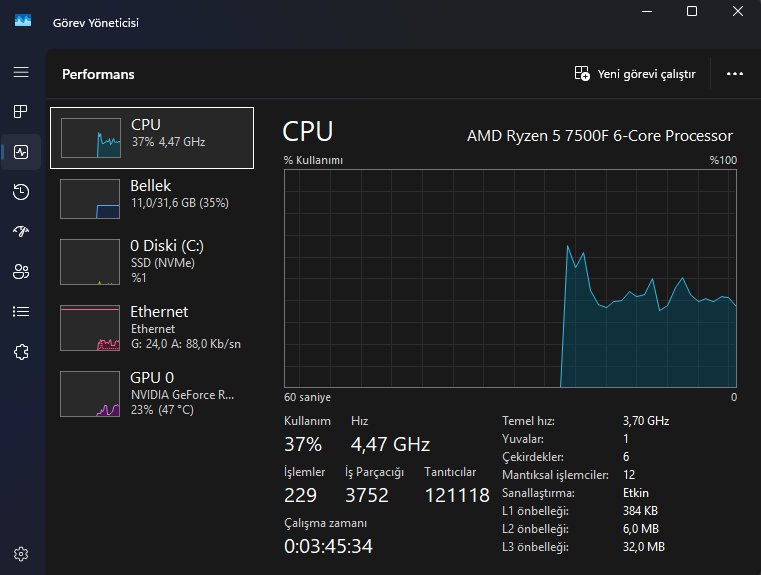761x575 pixels.
Task: Open the hamburger navigation menu
Action: pos(21,72)
